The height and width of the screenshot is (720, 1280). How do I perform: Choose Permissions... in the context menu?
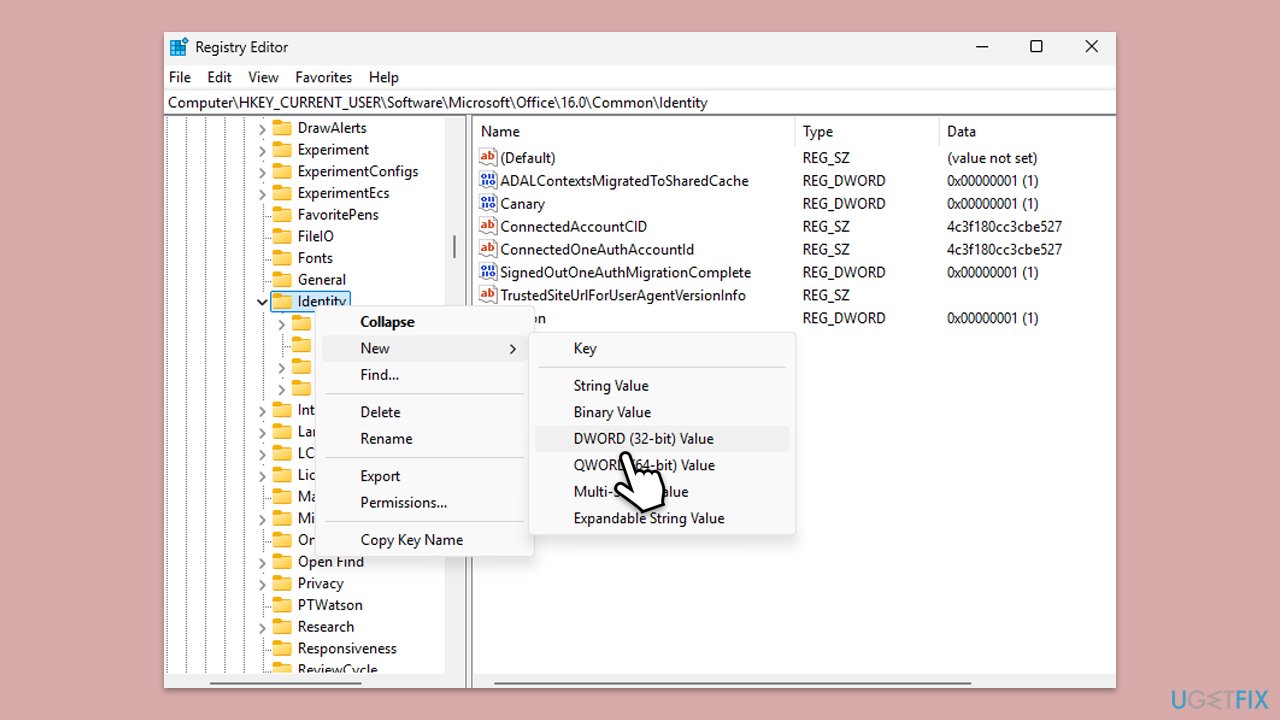[x=424, y=502]
